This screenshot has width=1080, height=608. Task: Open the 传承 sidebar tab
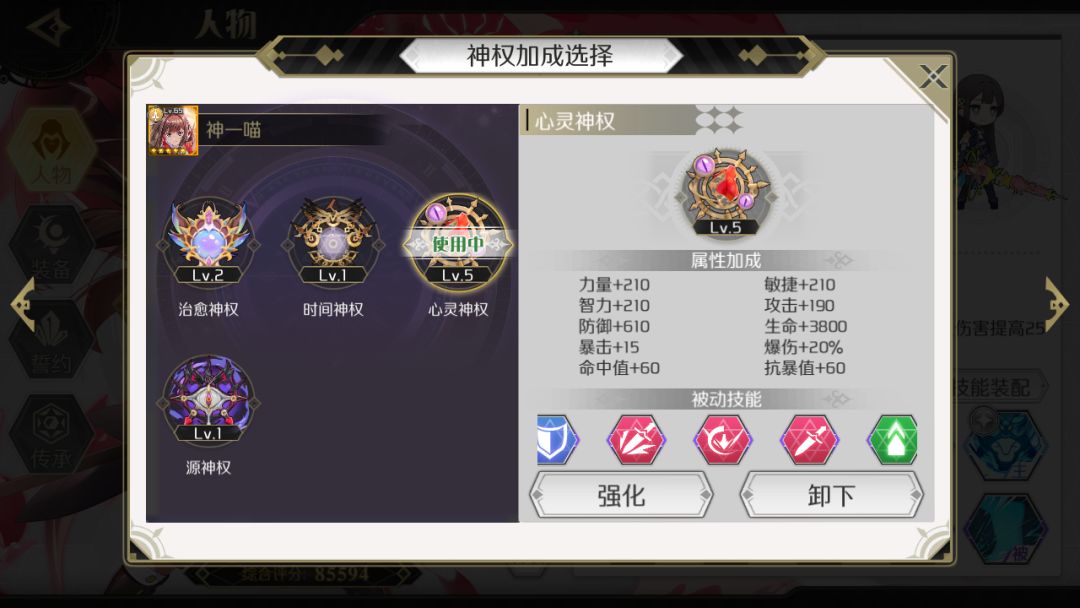point(52,434)
